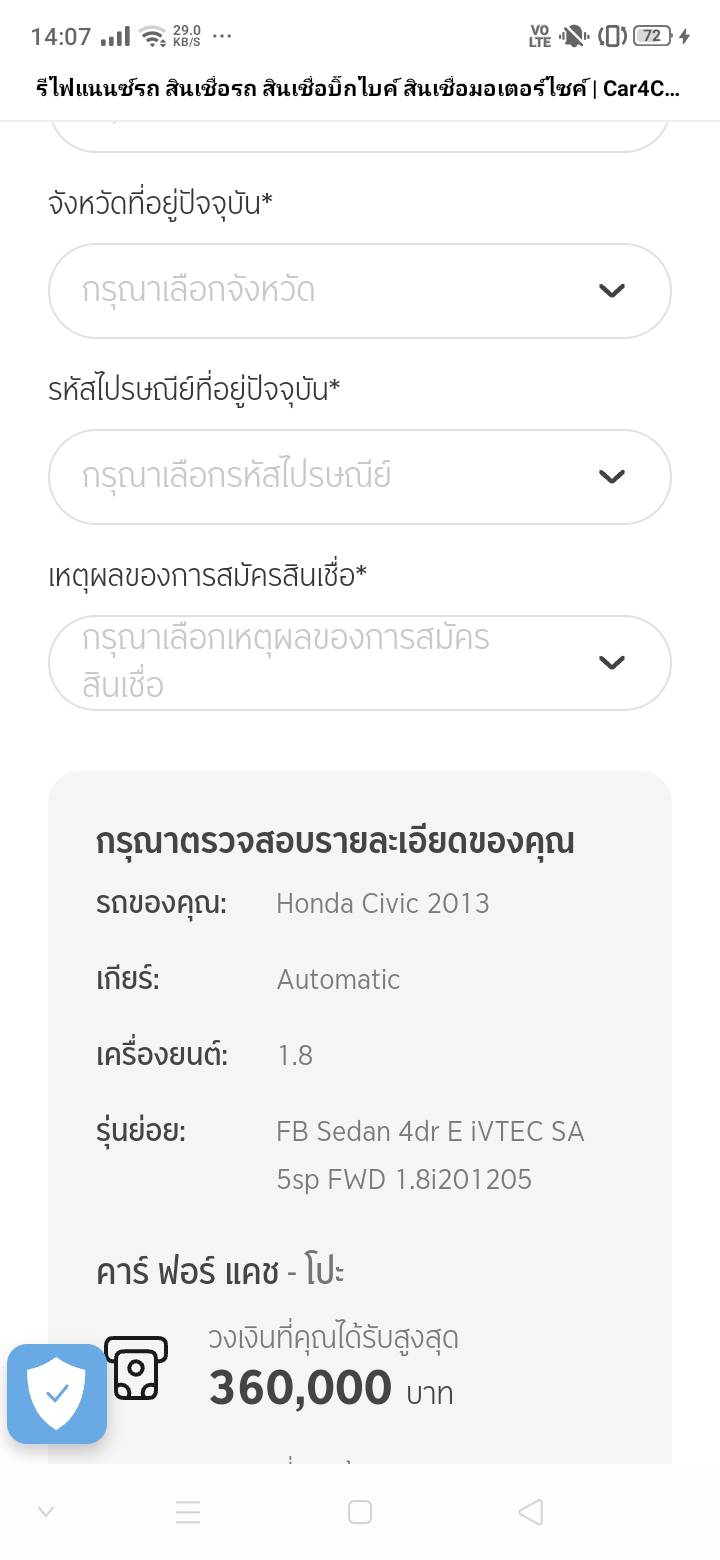Tap the cash loan amount icon
The height and width of the screenshot is (1560, 720).
click(137, 1368)
